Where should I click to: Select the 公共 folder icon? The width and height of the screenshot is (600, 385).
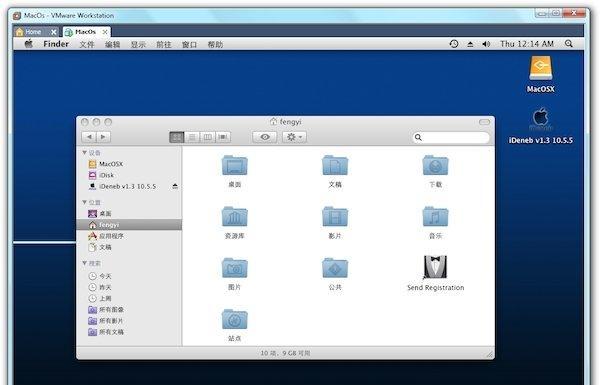tap(335, 268)
